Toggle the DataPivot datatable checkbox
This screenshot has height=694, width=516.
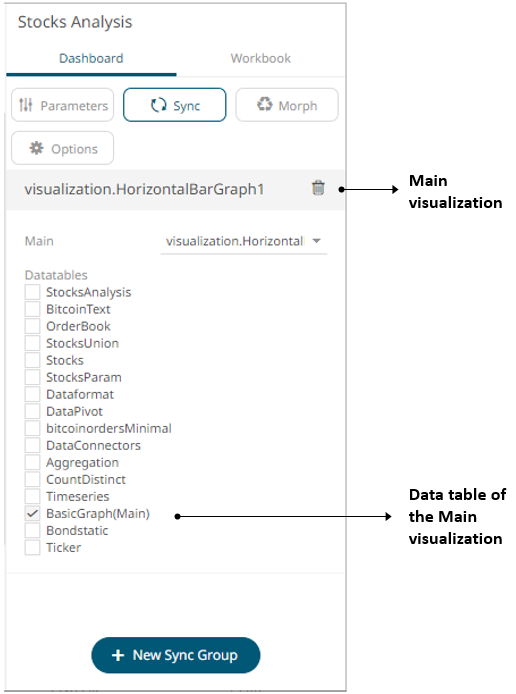click(x=32, y=411)
